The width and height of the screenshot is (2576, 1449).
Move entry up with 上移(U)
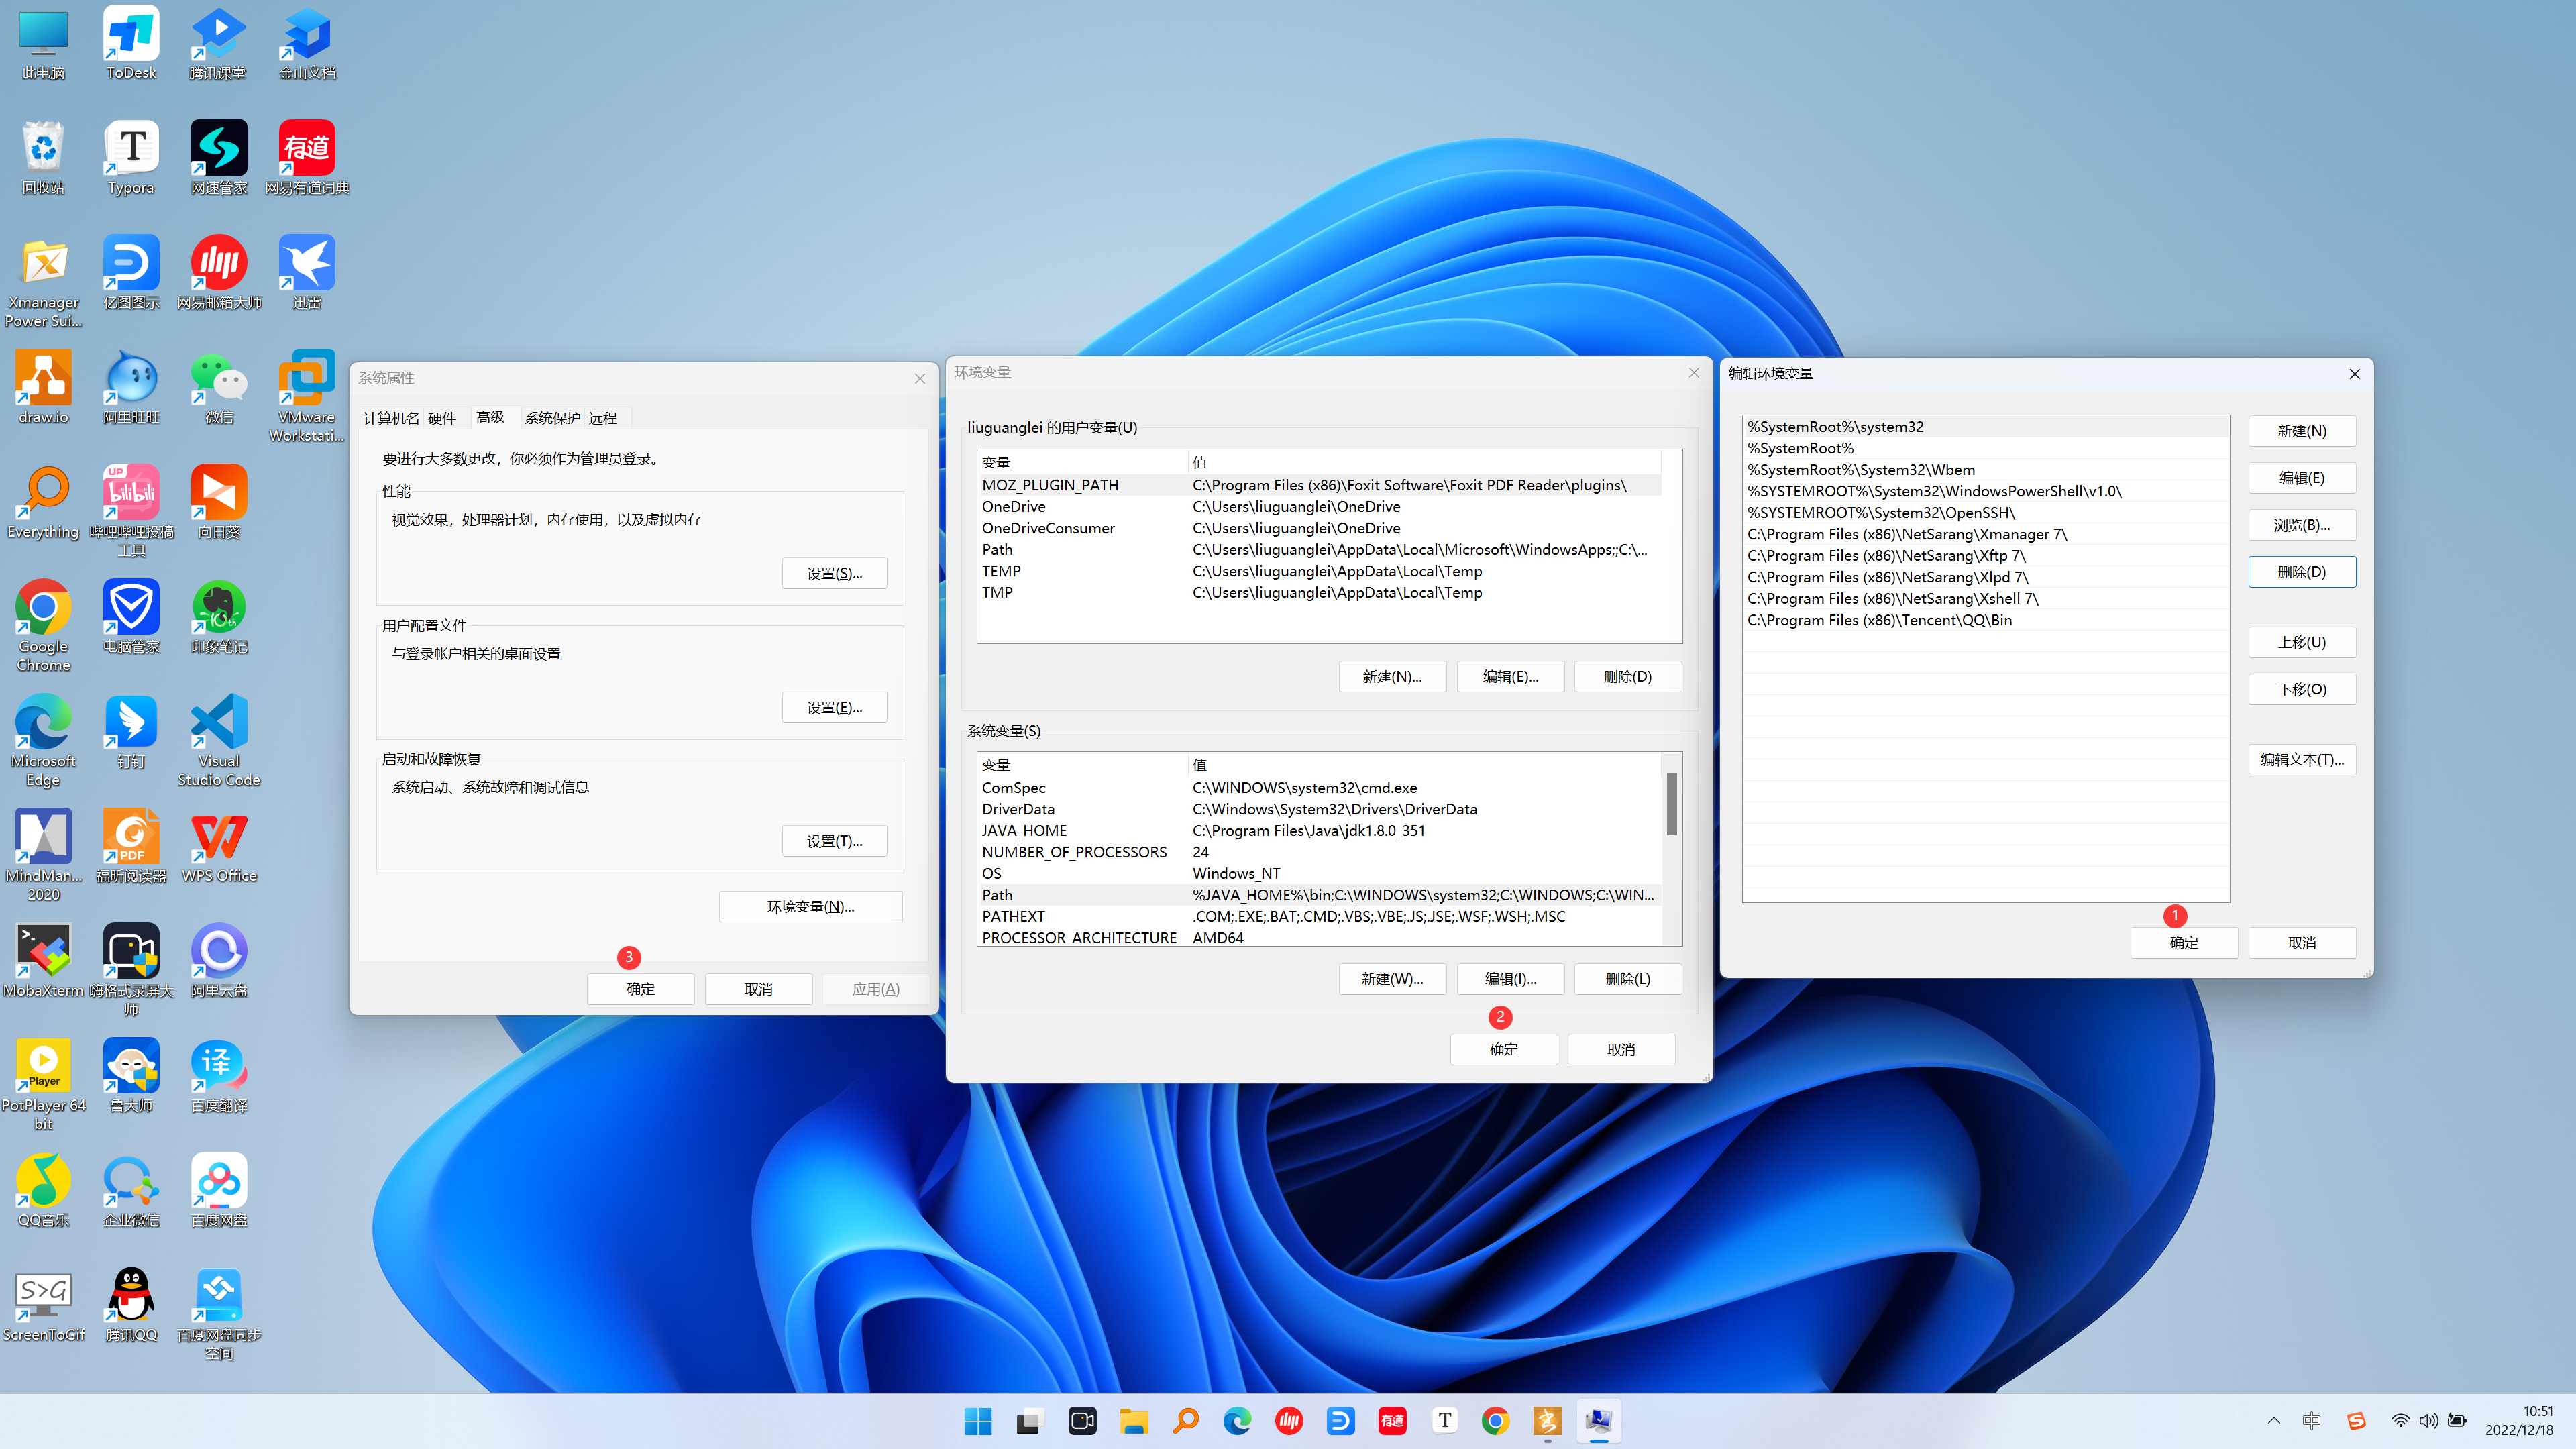pyautogui.click(x=2302, y=642)
